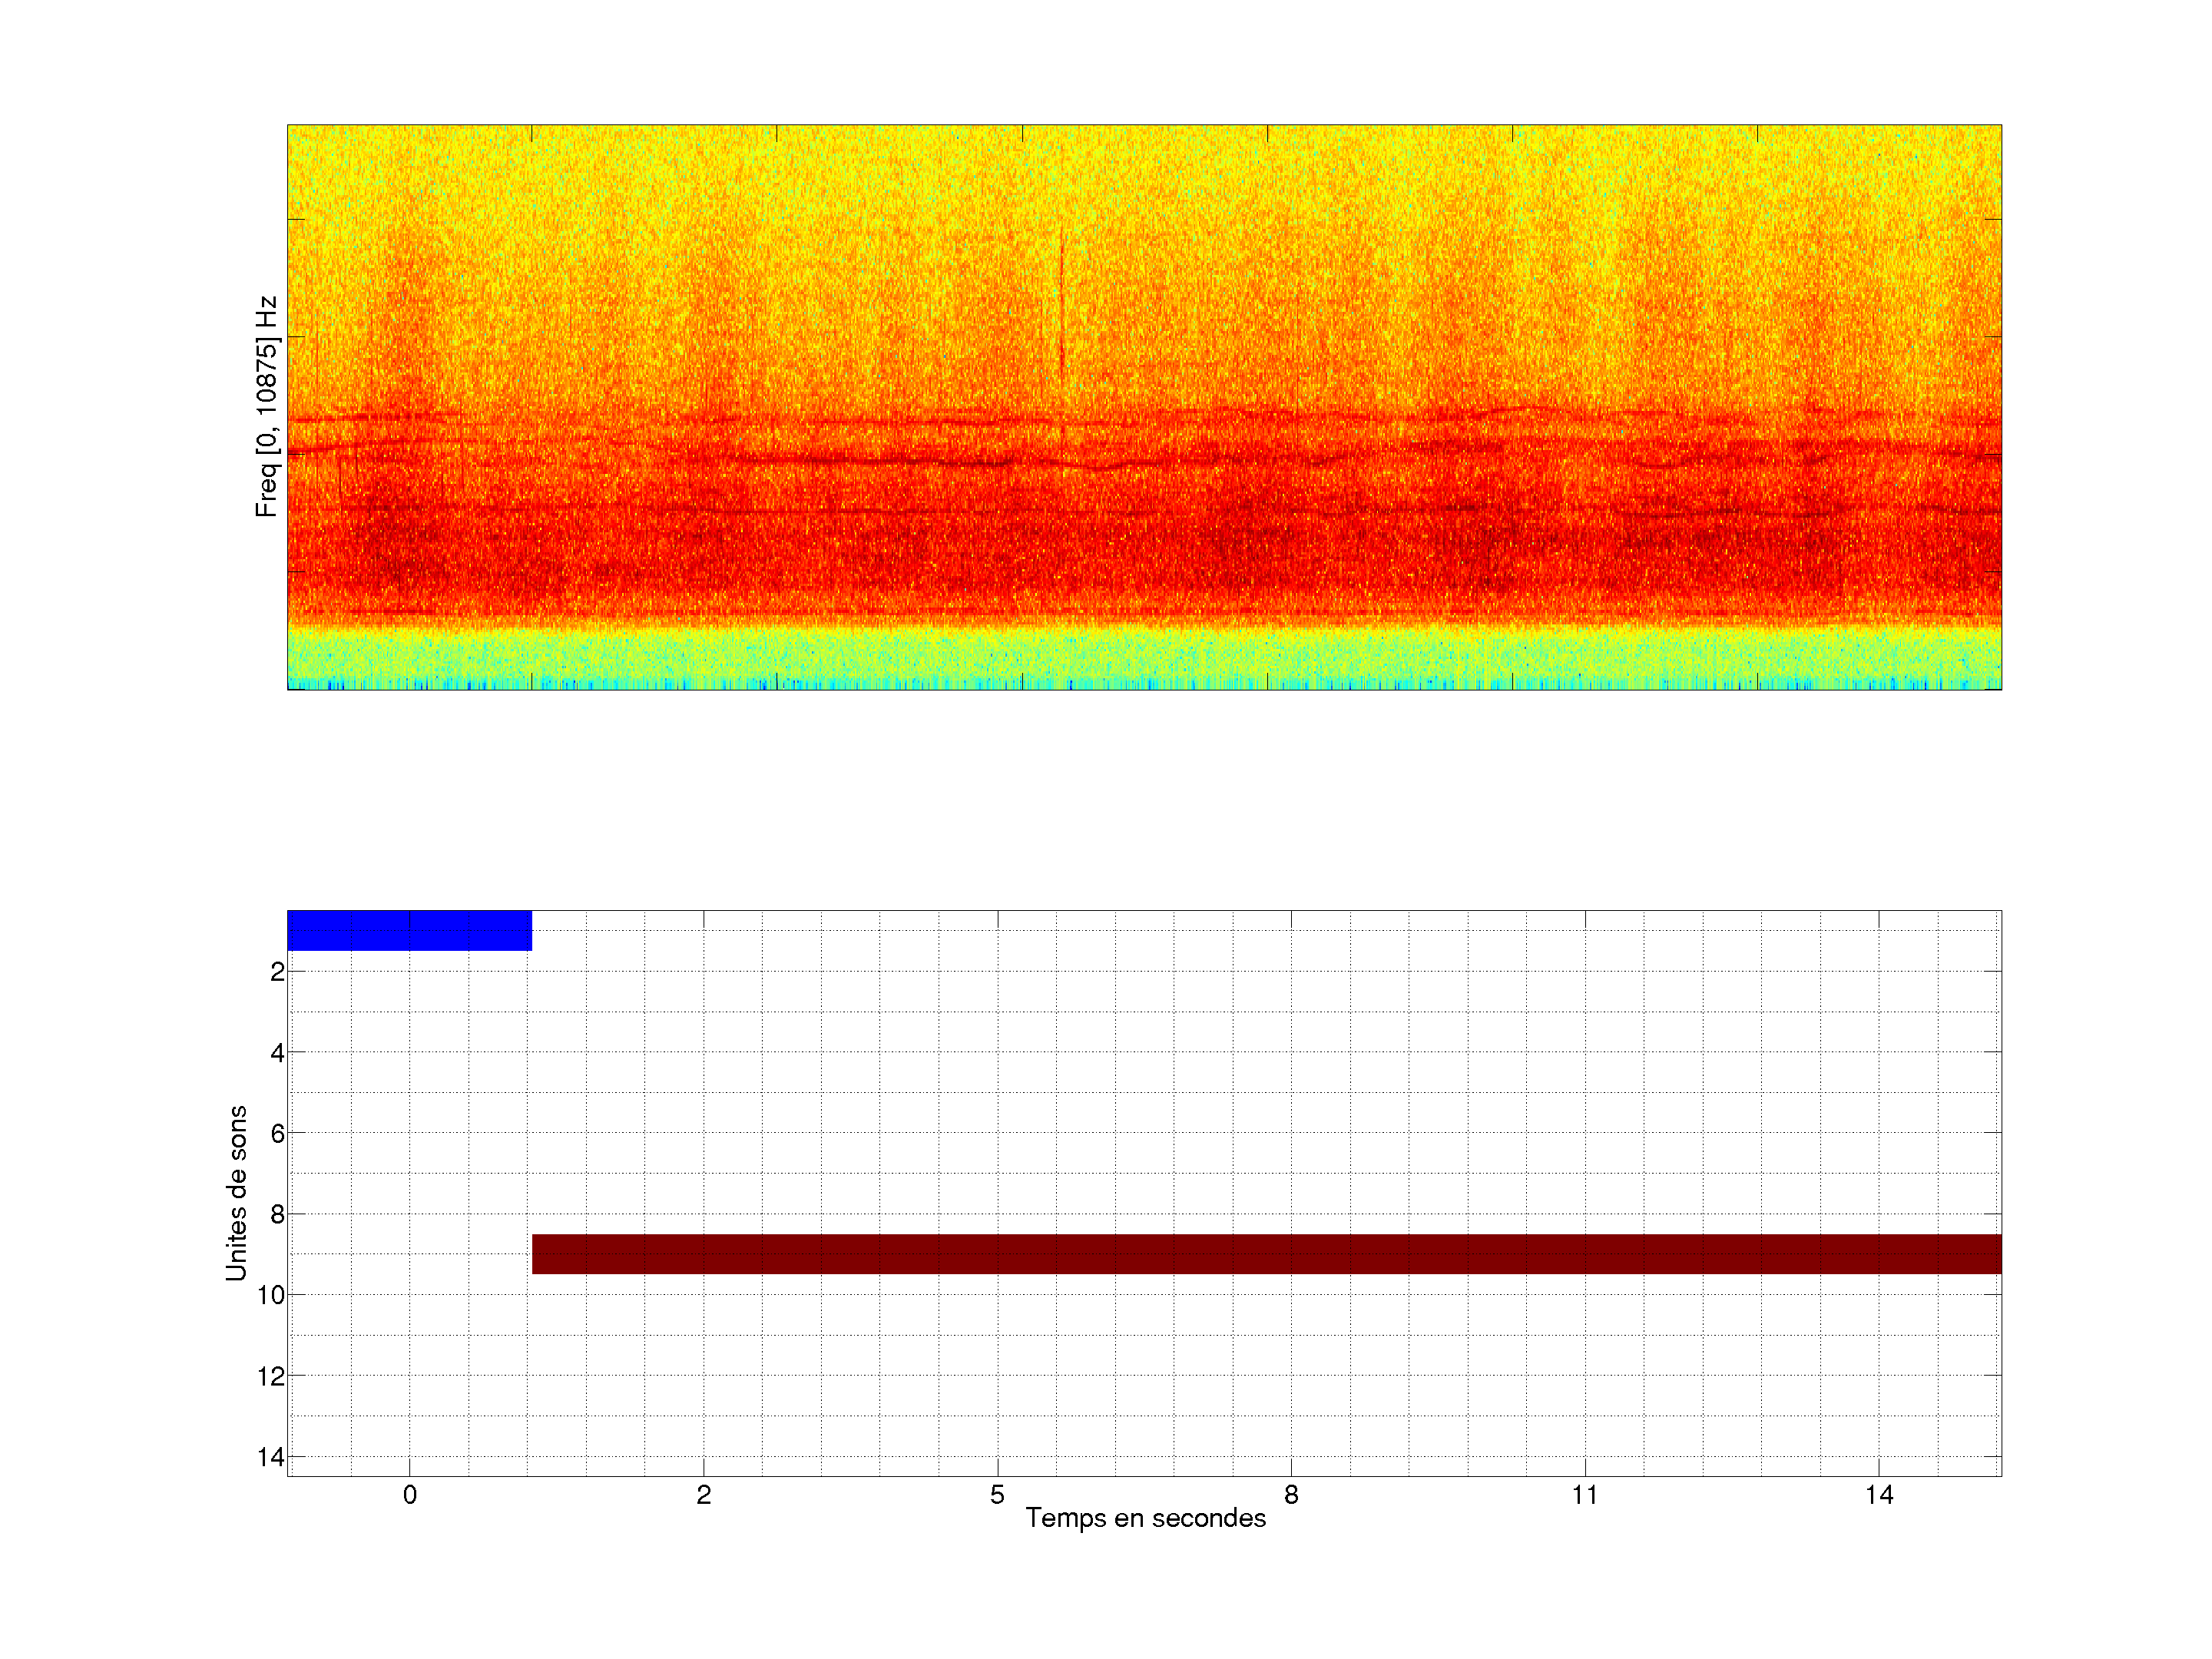Click the 'Unites de sons' axis label
The image size is (2212, 1659).
click(236, 1192)
